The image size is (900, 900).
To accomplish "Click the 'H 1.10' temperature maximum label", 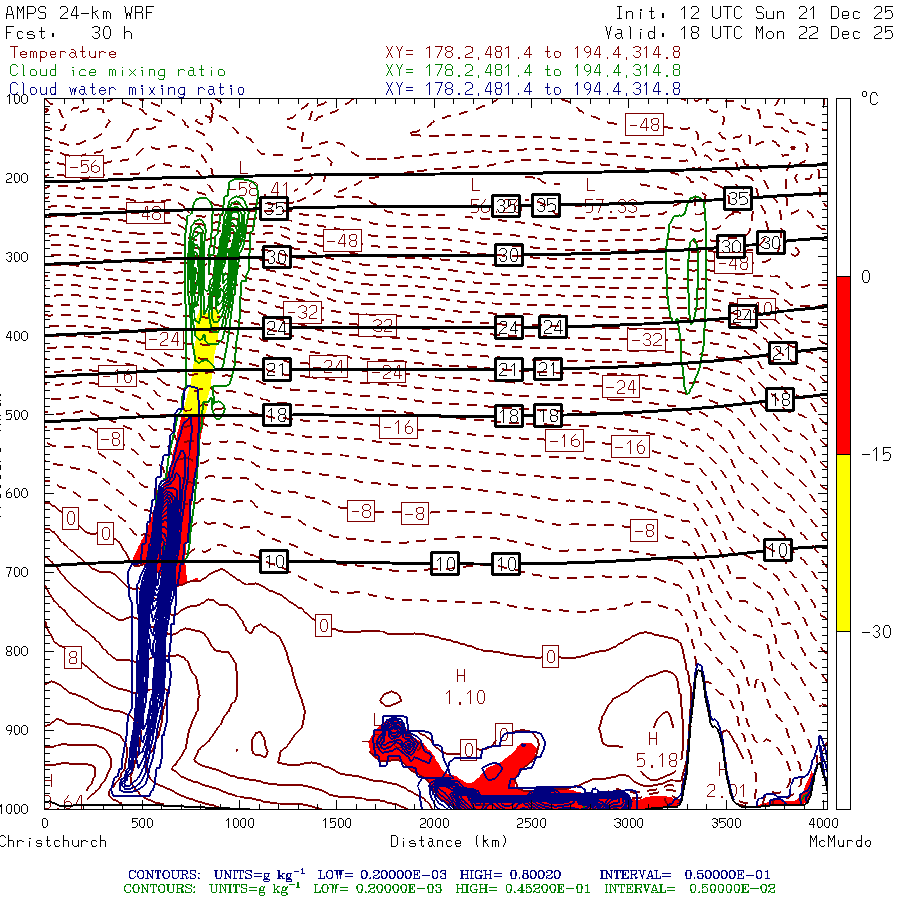I will [465, 687].
